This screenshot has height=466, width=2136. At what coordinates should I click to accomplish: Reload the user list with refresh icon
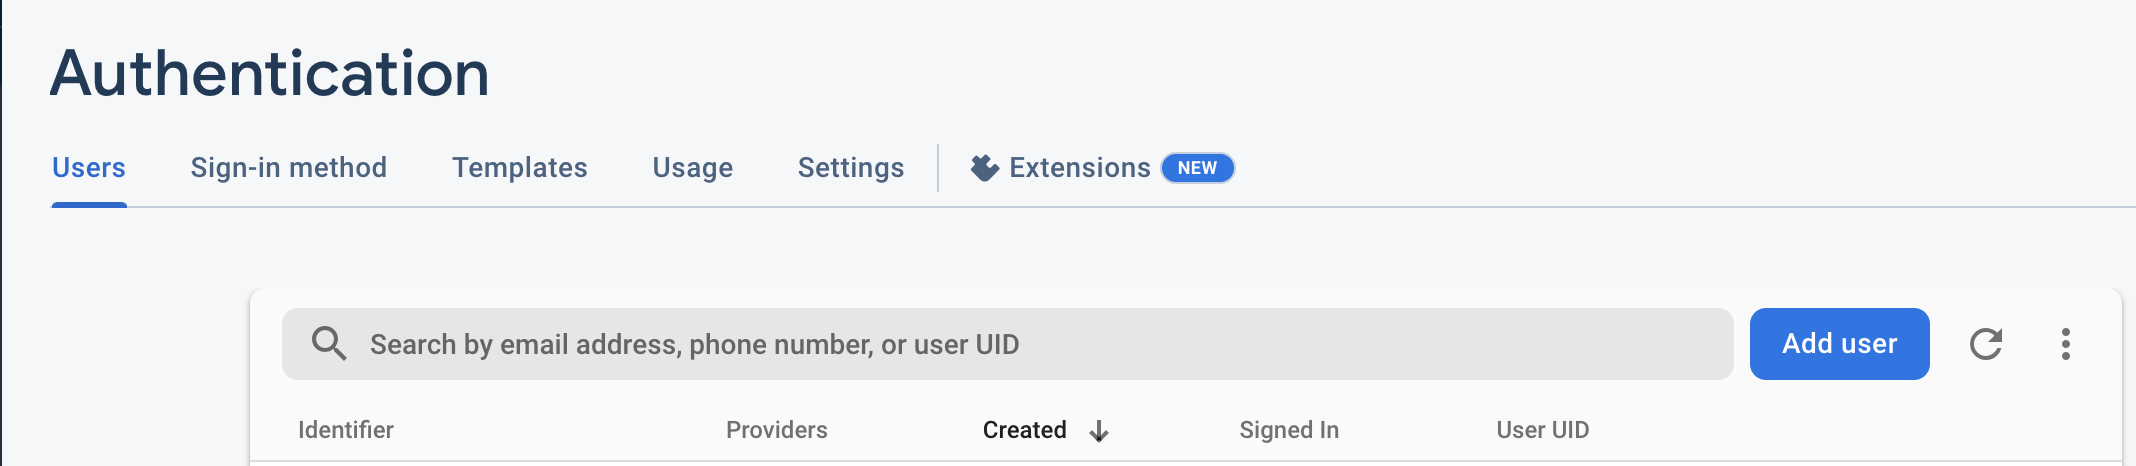coord(1986,344)
